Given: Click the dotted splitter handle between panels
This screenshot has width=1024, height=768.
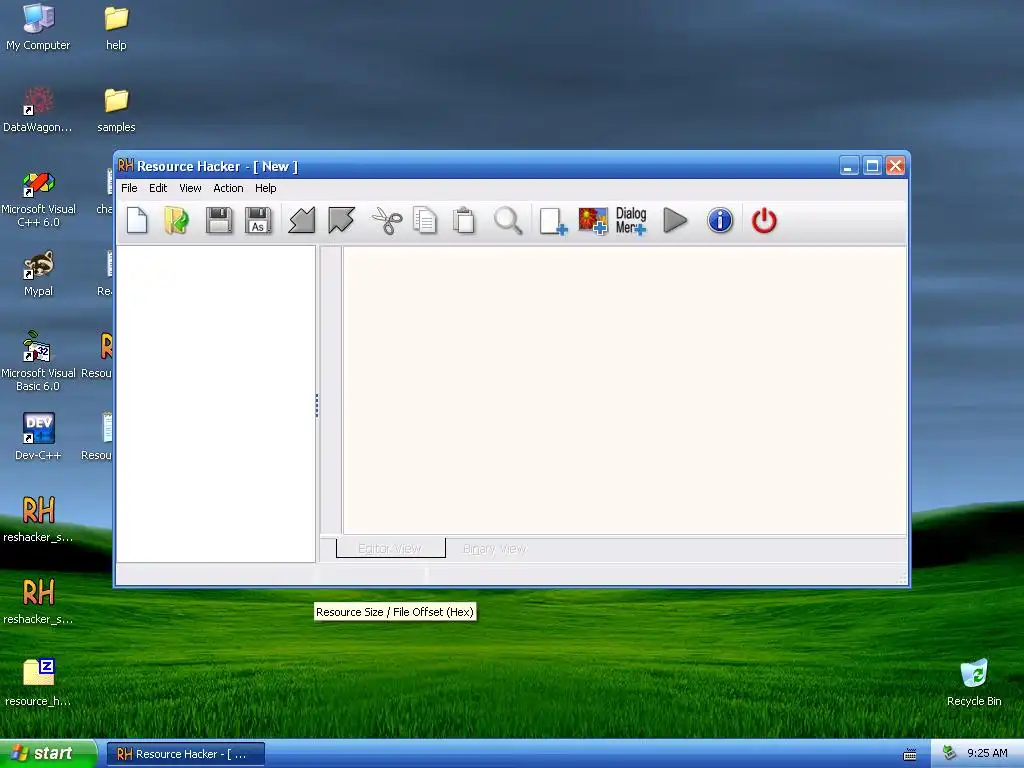Looking at the screenshot, I should click(317, 406).
